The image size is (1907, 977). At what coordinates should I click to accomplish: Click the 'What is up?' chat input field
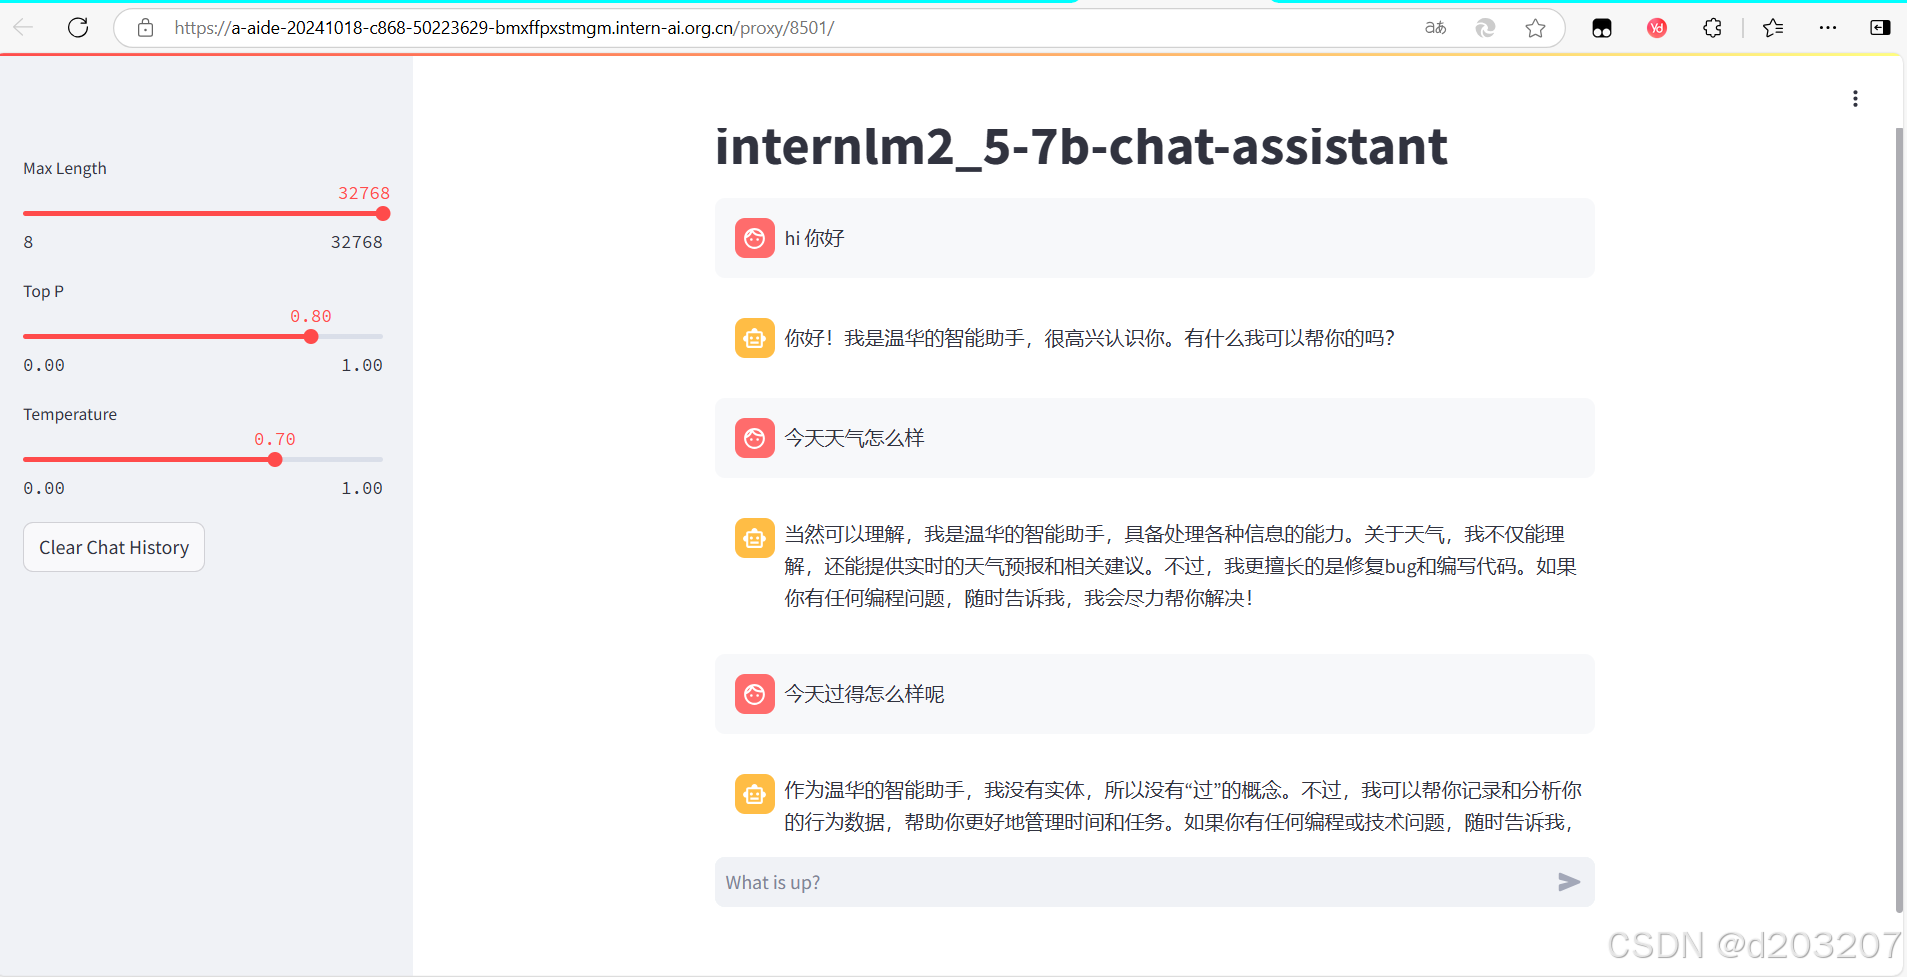tap(1000, 882)
